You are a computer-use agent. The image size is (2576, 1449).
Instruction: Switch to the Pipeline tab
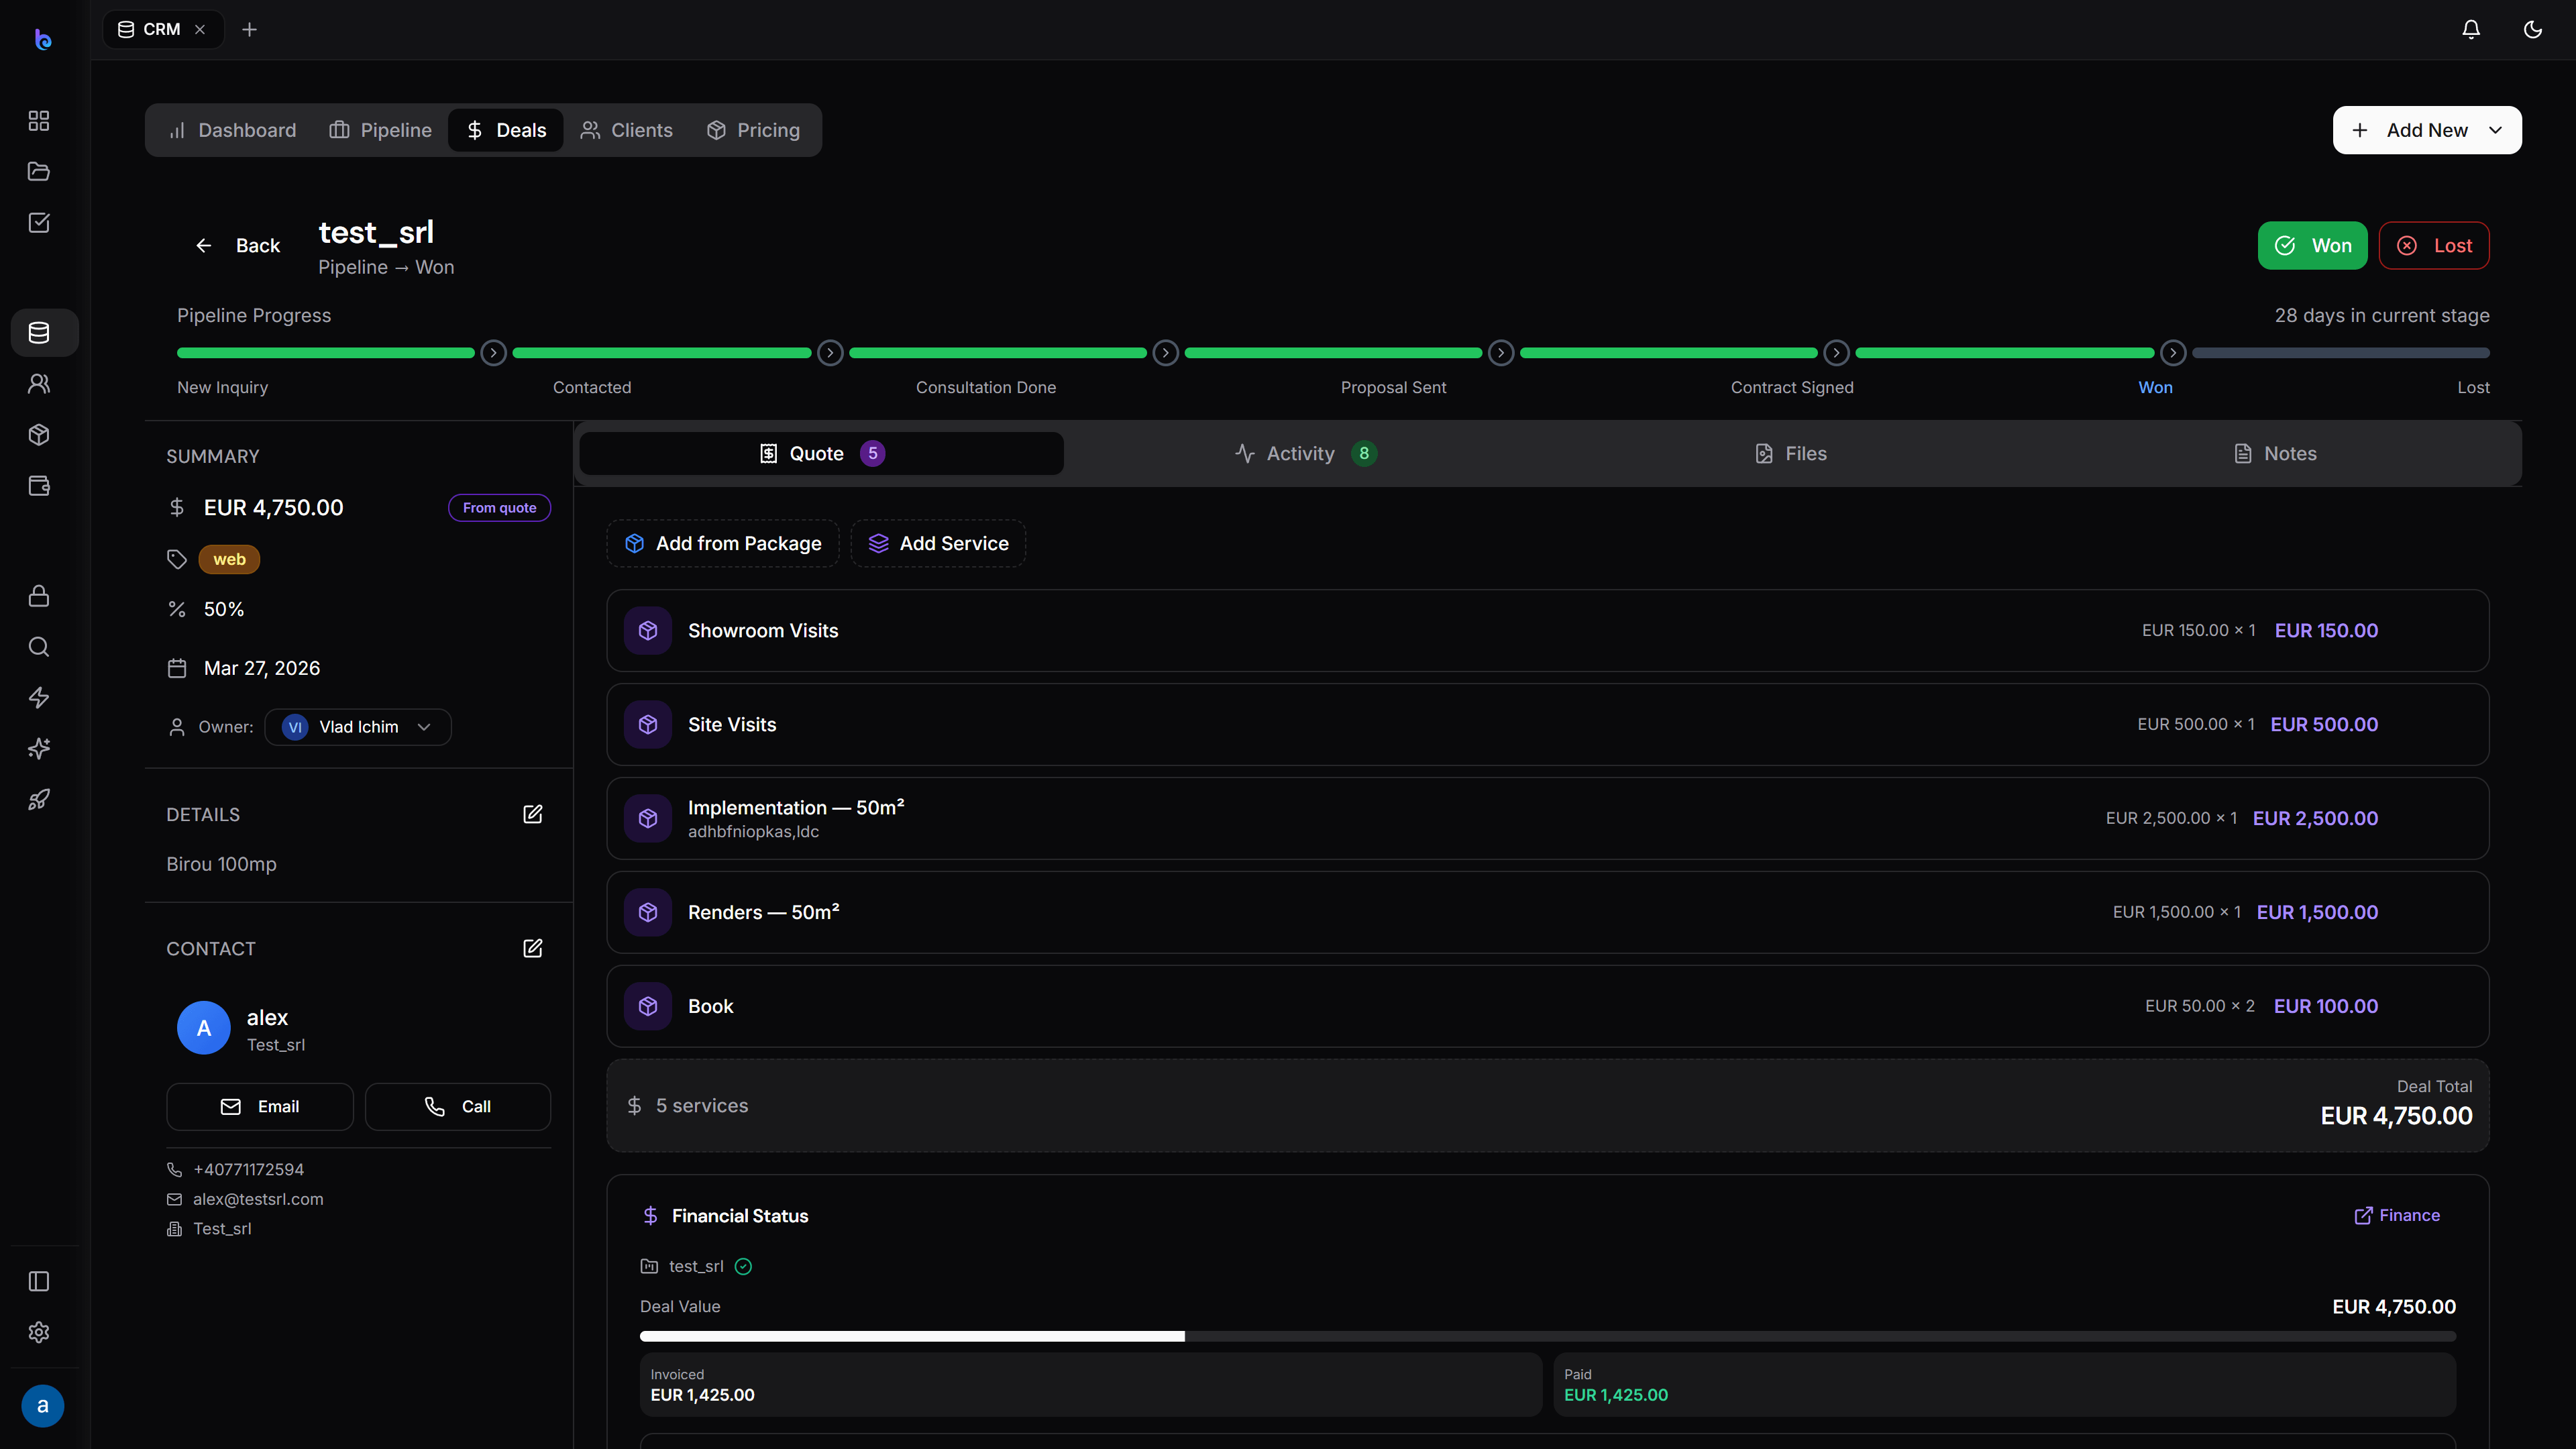pos(381,130)
